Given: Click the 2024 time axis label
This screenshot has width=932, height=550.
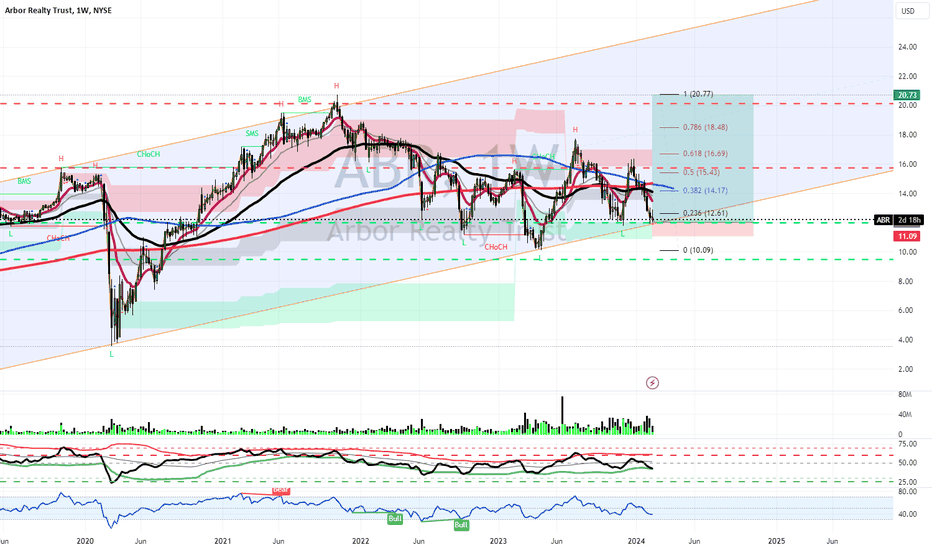Looking at the screenshot, I should 637,542.
